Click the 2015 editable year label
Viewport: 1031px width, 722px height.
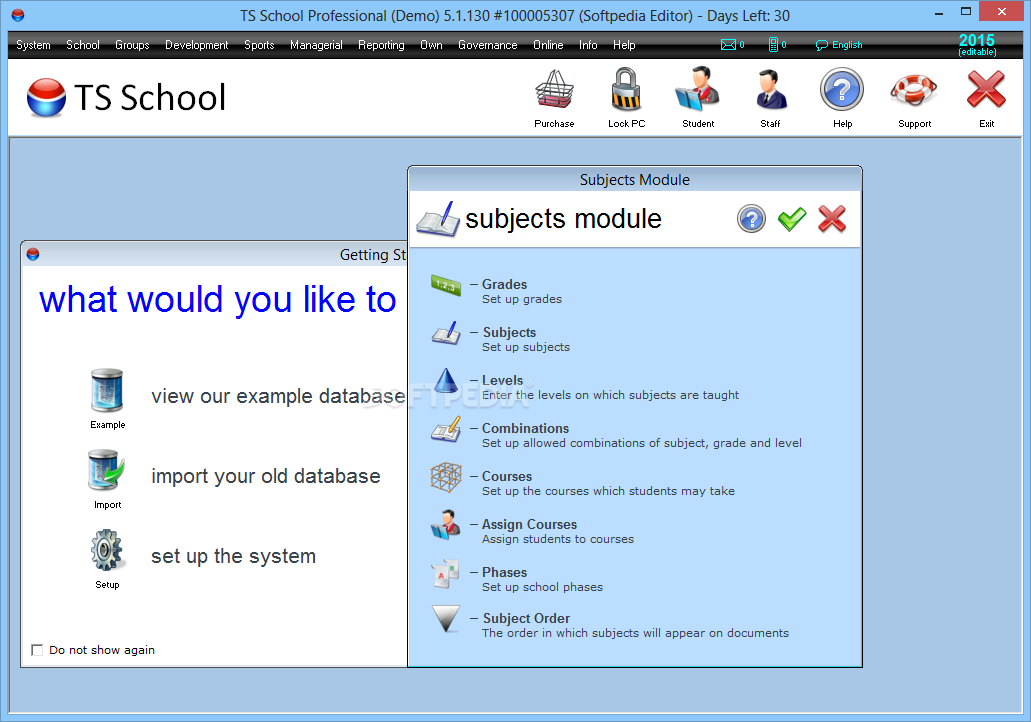tap(976, 45)
